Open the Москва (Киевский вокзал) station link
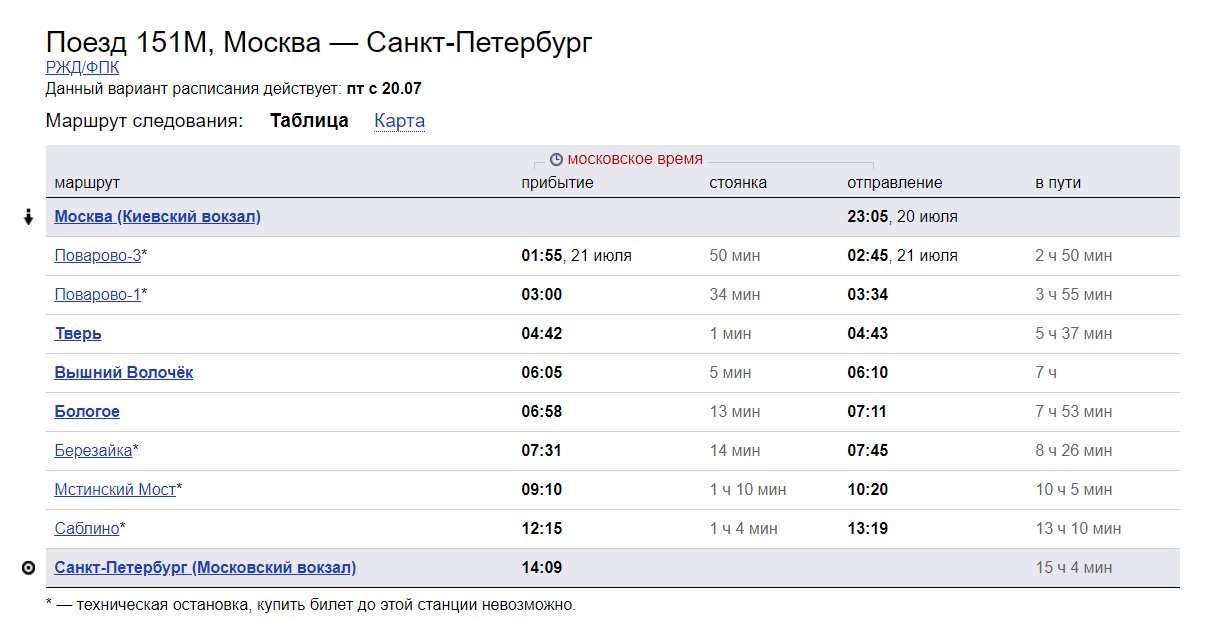Image resolution: width=1218 pixels, height=636 pixels. [157, 217]
